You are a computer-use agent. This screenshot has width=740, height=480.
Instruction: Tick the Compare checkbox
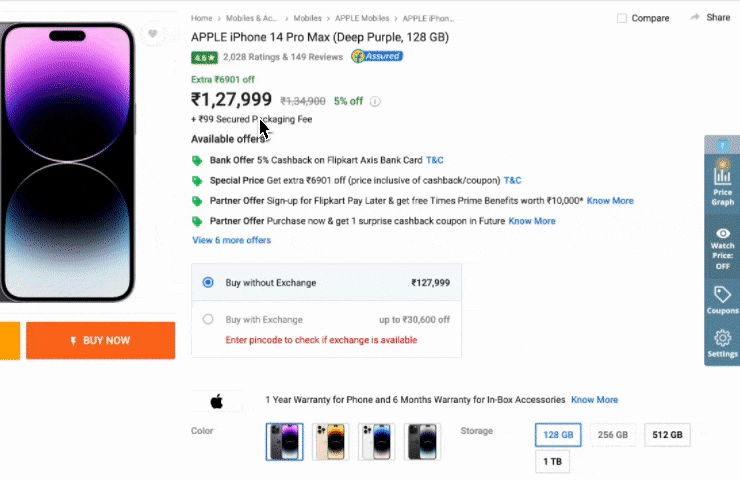pyautogui.click(x=622, y=18)
